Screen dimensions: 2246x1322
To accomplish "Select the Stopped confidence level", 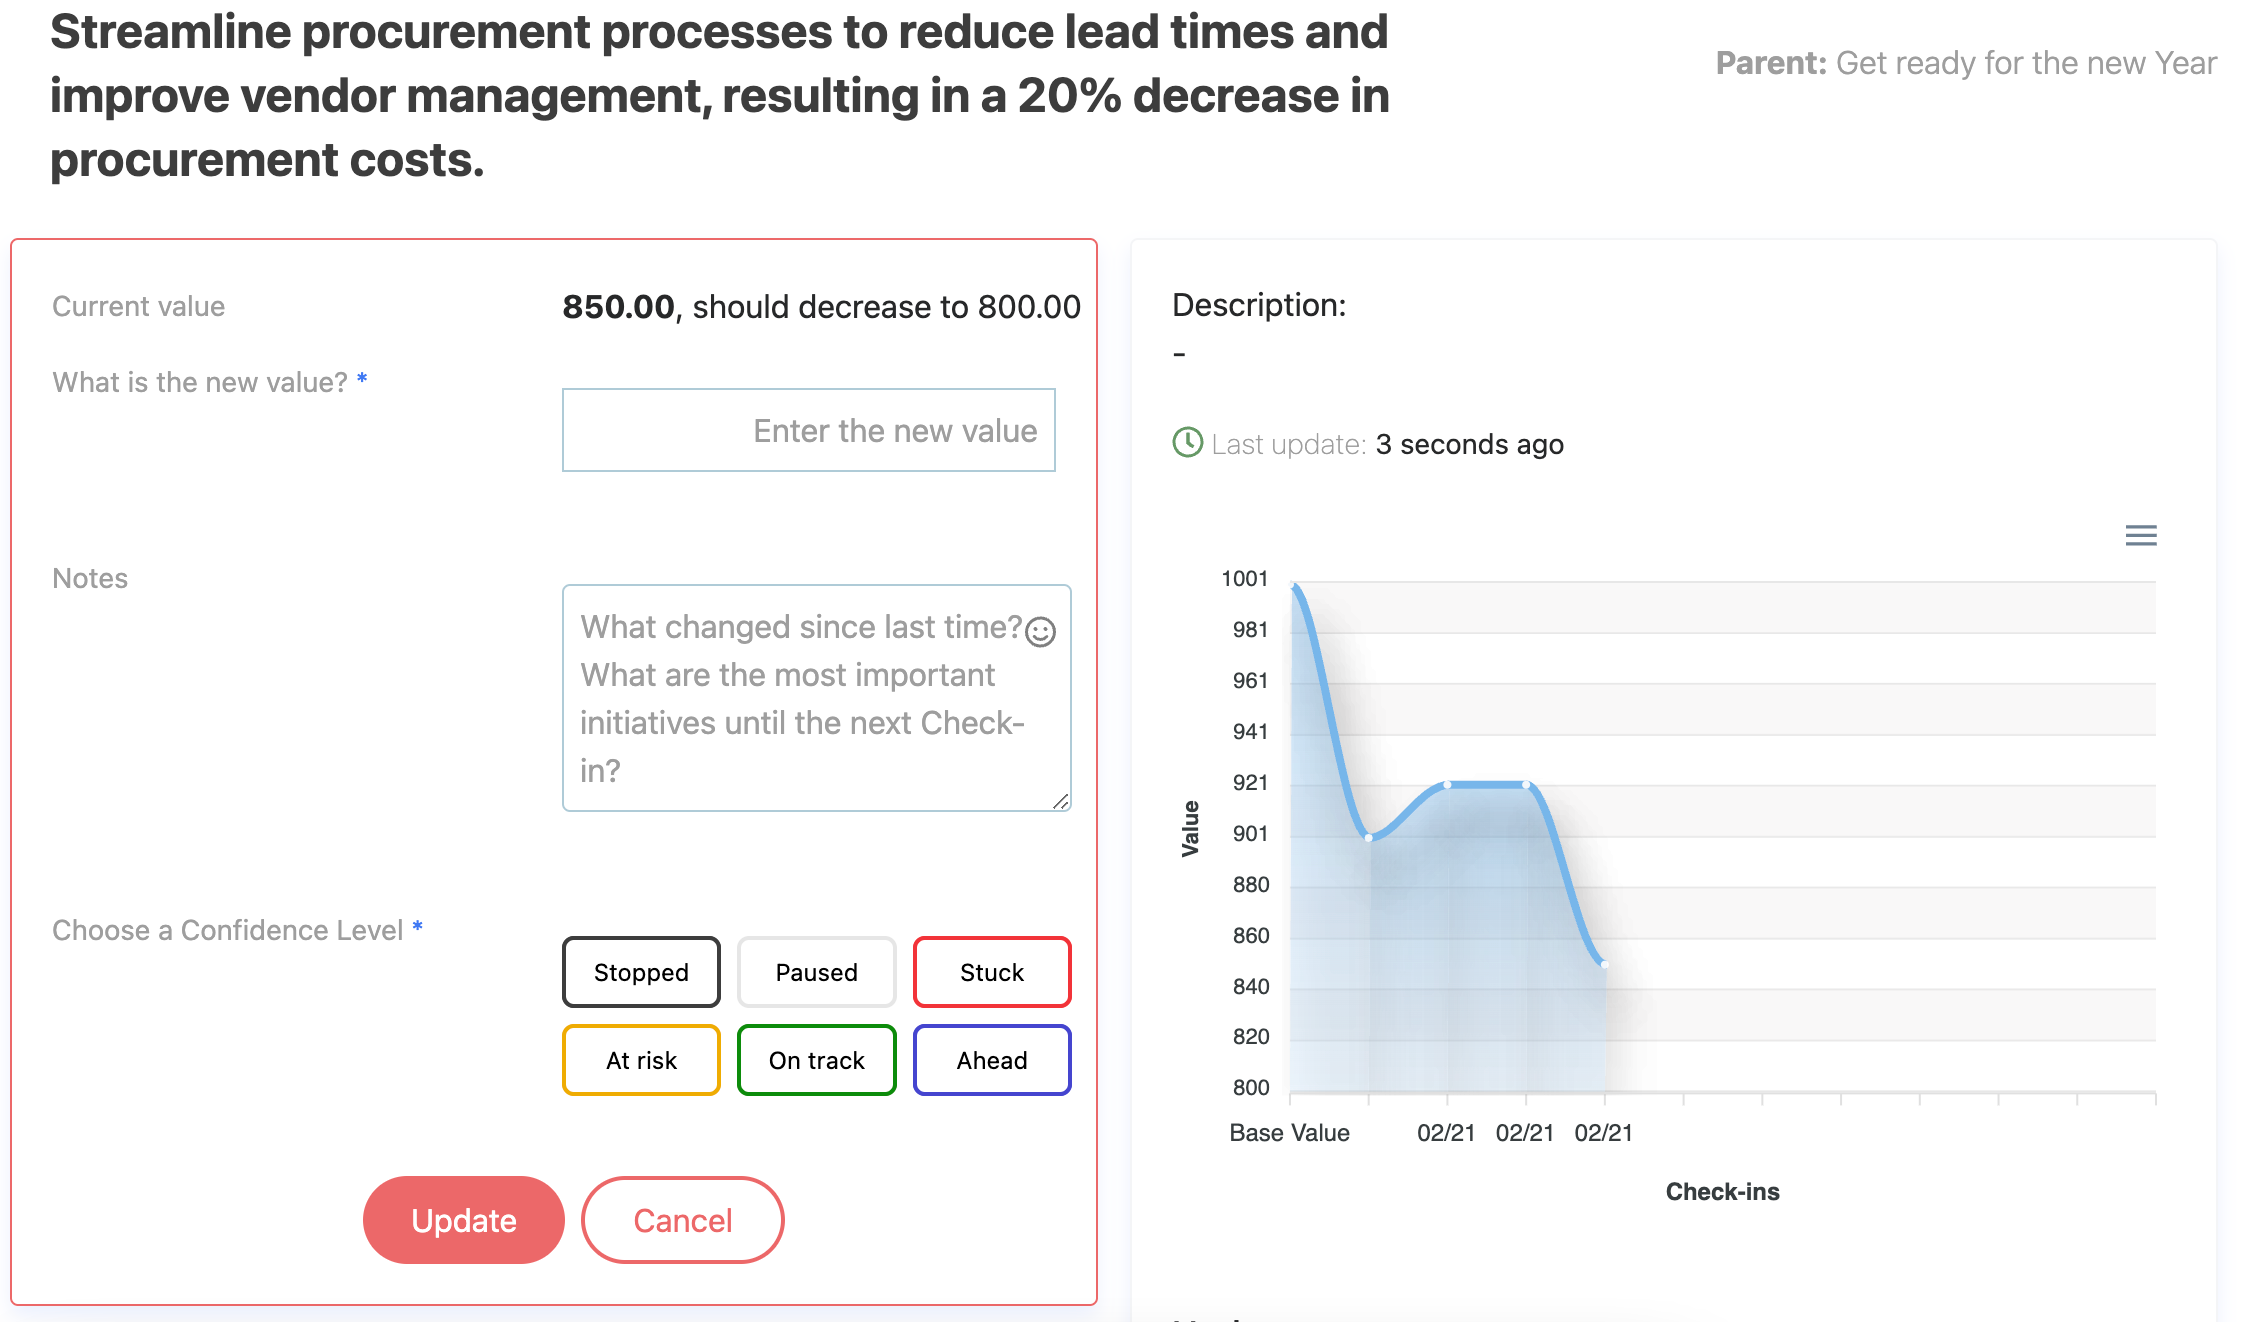I will [x=641, y=972].
